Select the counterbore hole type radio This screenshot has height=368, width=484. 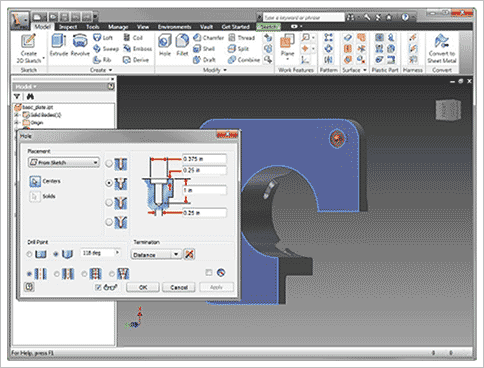tap(109, 183)
